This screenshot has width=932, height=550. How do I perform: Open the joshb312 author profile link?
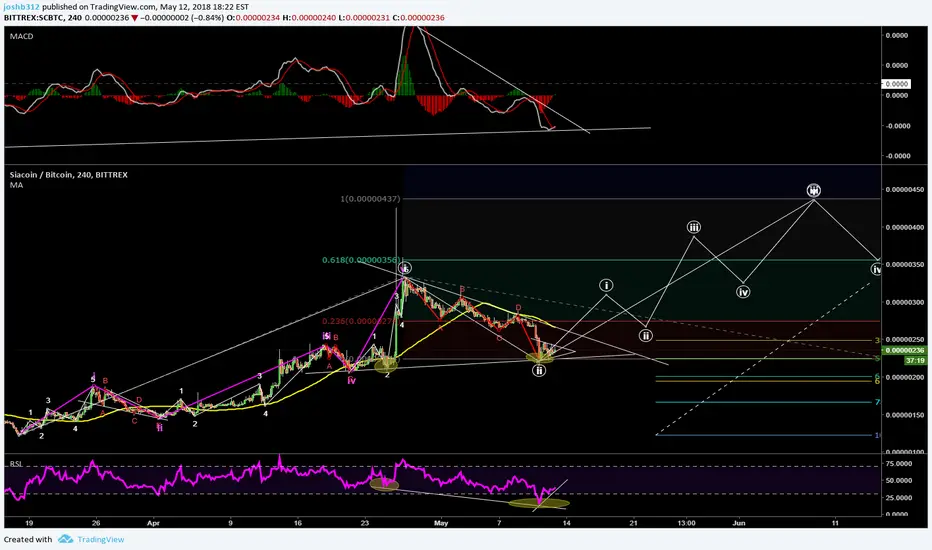point(22,7)
